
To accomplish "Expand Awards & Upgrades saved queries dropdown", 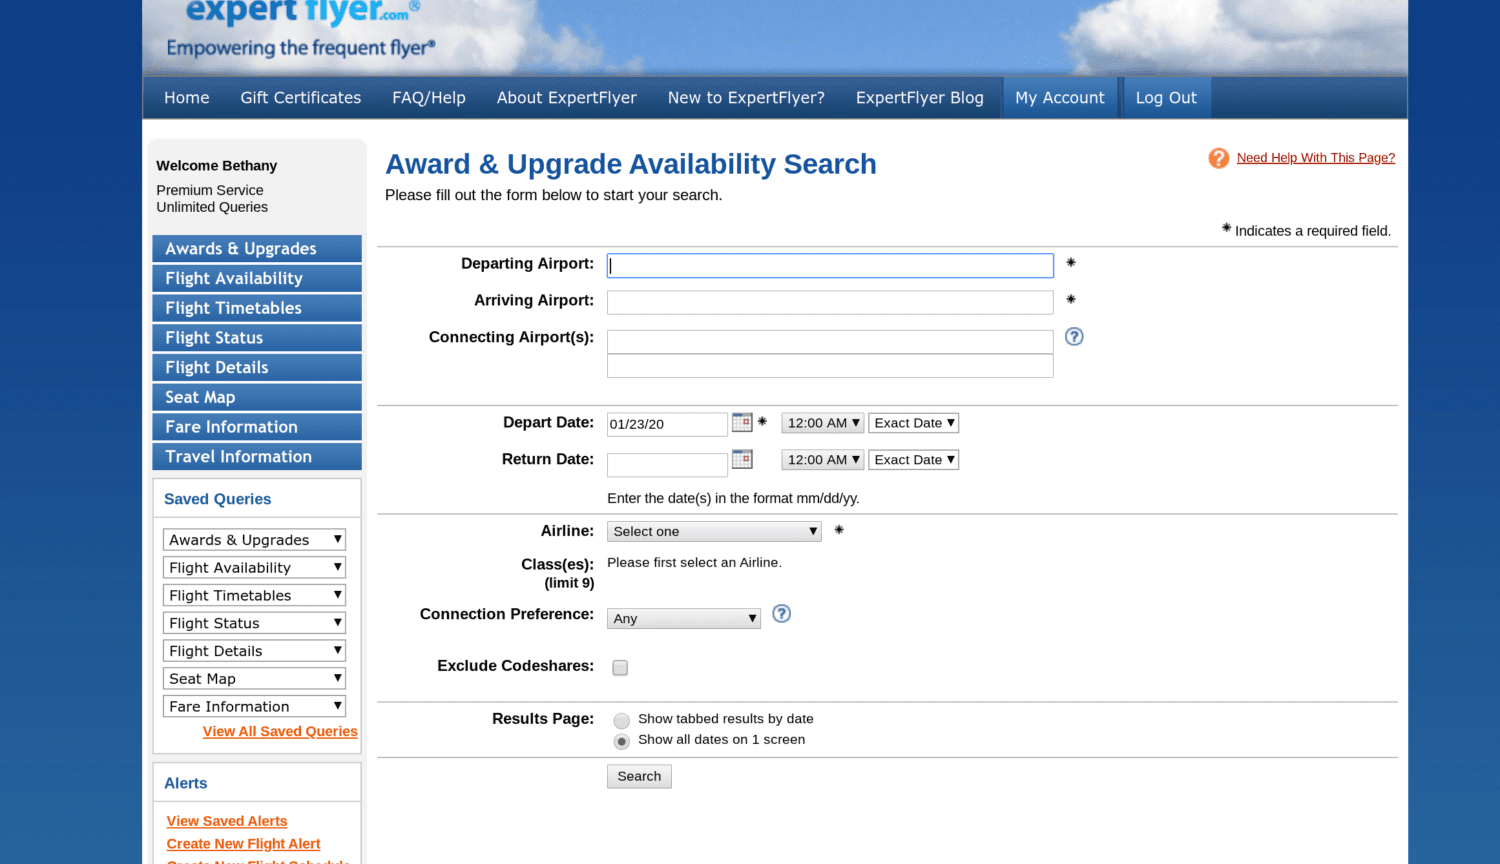I will tap(254, 540).
